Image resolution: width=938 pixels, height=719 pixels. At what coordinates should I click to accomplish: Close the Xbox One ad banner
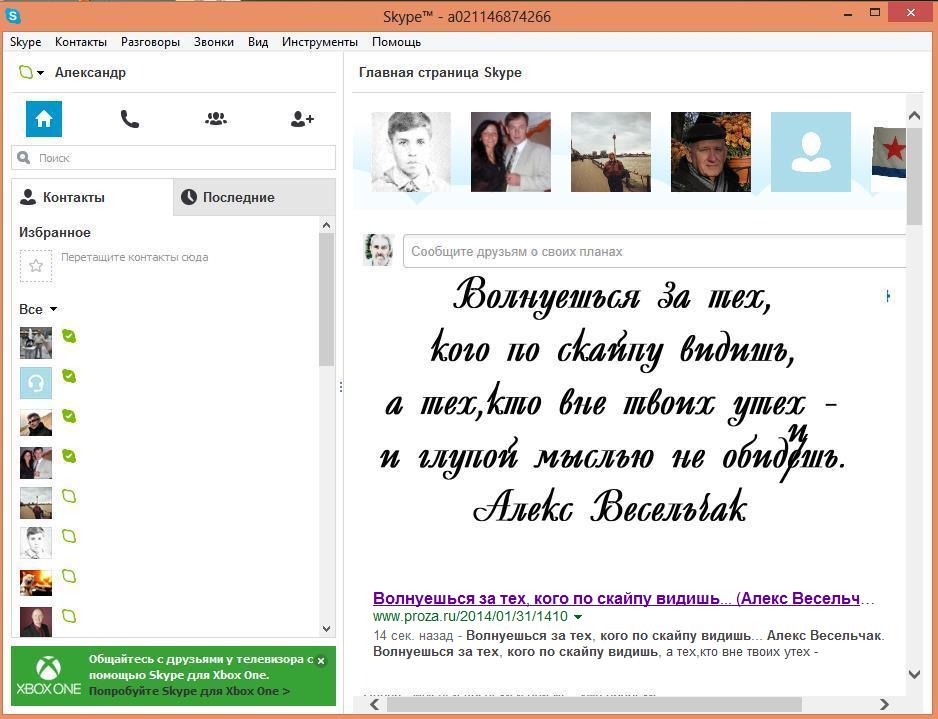coord(321,661)
